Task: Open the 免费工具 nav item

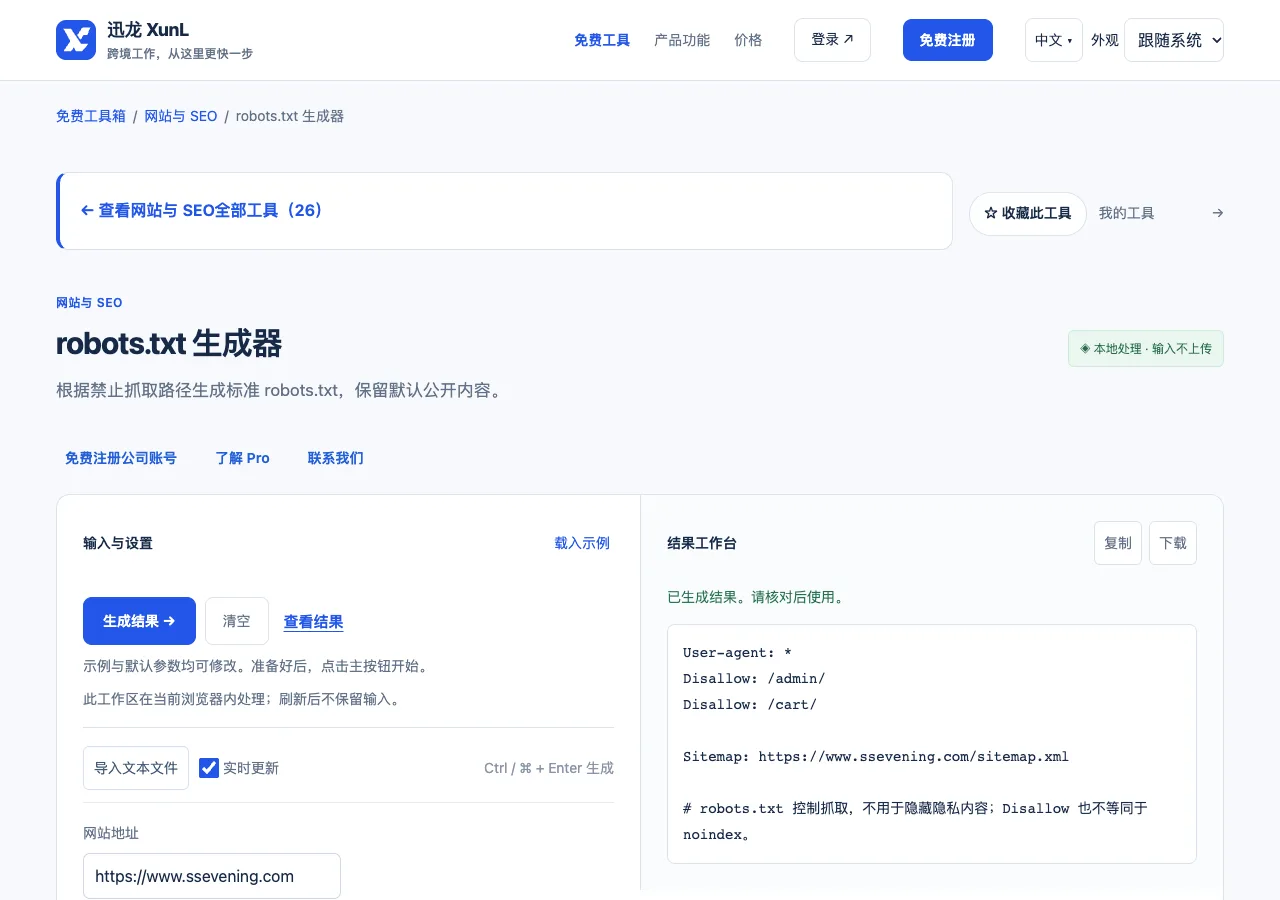Action: [x=602, y=40]
